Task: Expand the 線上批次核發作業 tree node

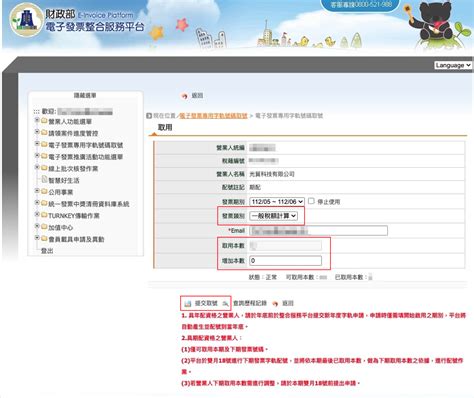Action: coord(37,167)
